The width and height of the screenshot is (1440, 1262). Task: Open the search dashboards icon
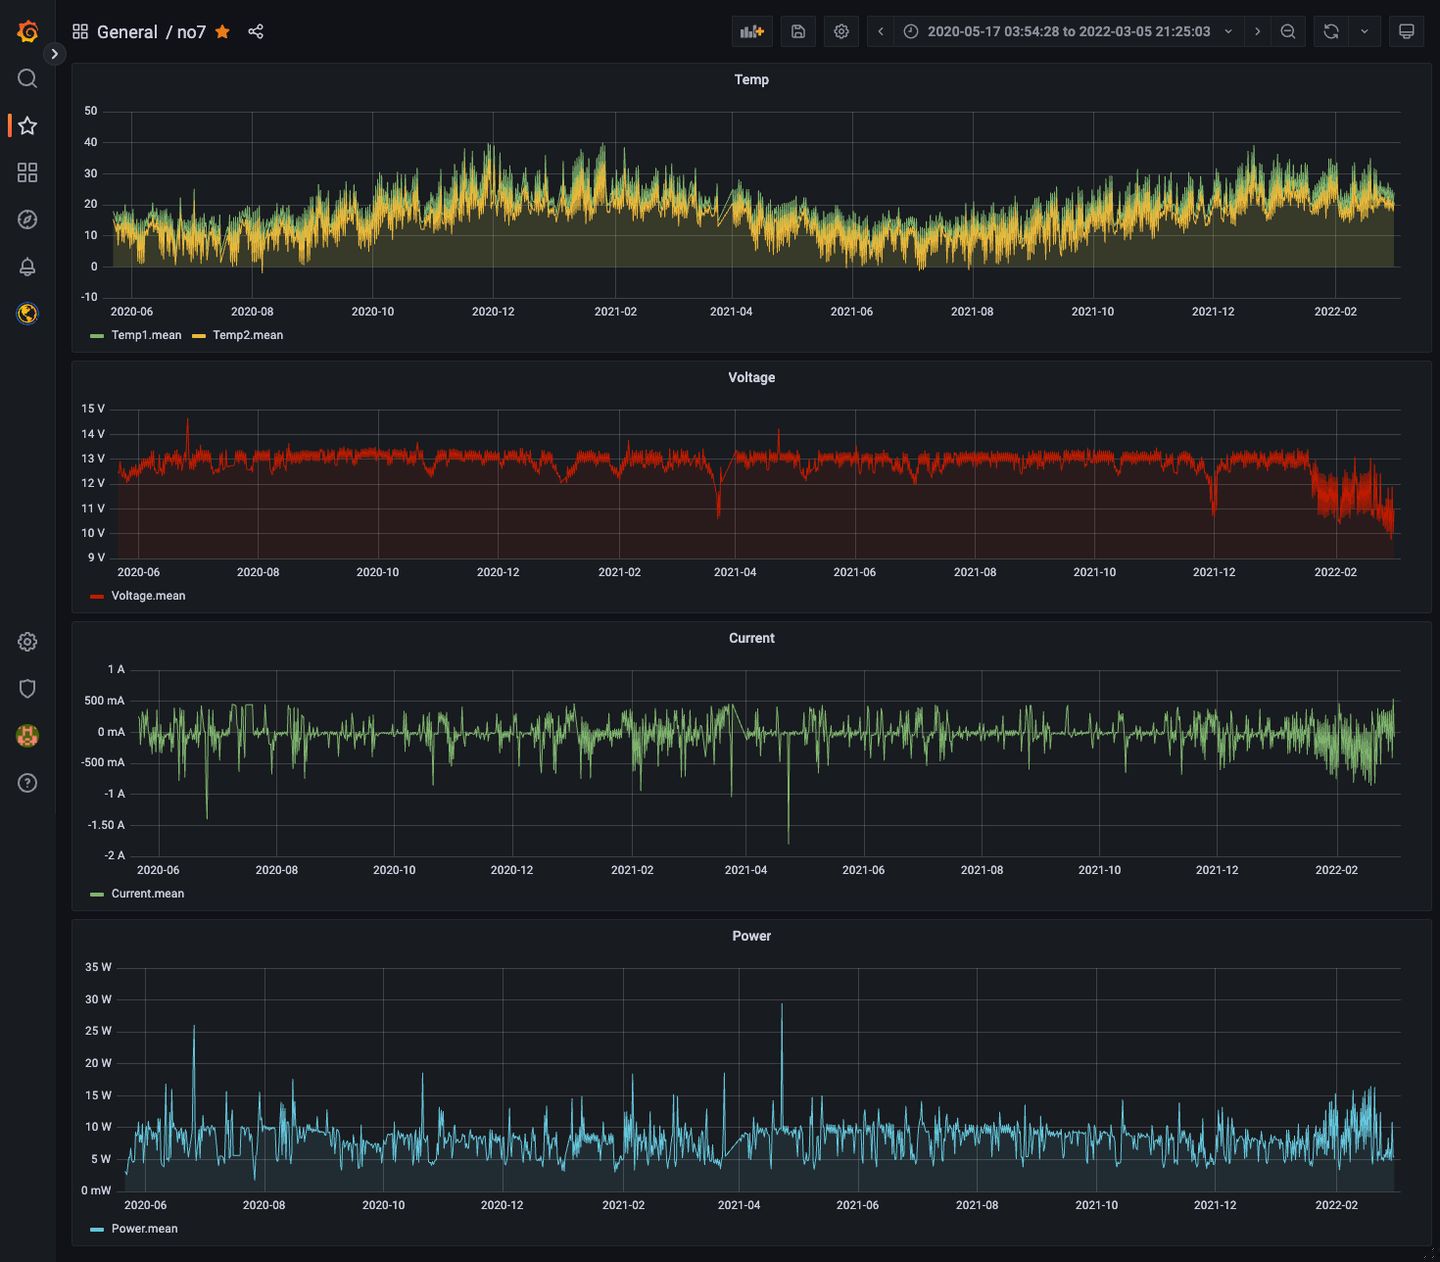click(x=27, y=78)
